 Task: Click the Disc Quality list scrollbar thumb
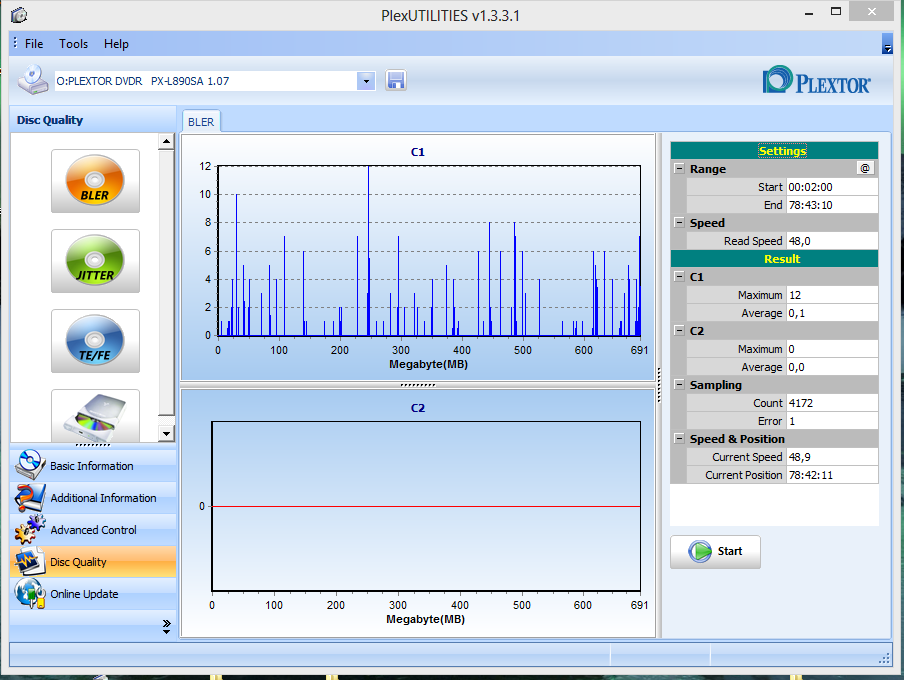[166, 282]
